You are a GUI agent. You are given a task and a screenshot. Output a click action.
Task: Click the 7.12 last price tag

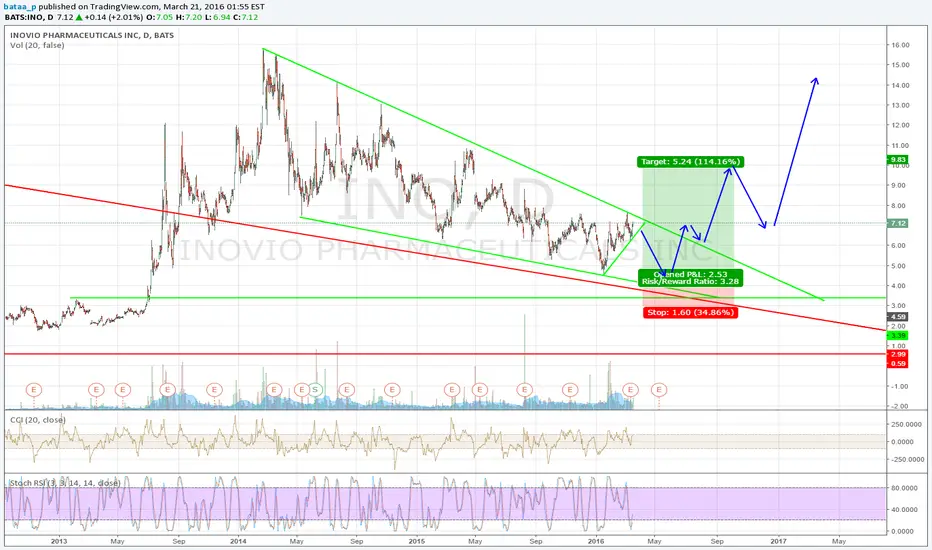click(x=898, y=224)
